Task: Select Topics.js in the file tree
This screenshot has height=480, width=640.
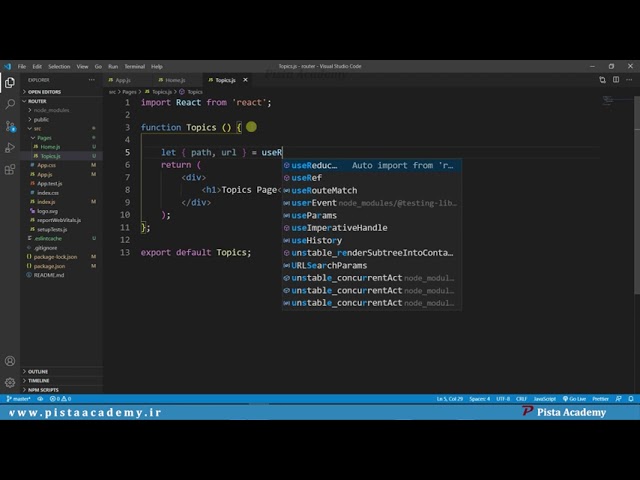Action: 61,156
